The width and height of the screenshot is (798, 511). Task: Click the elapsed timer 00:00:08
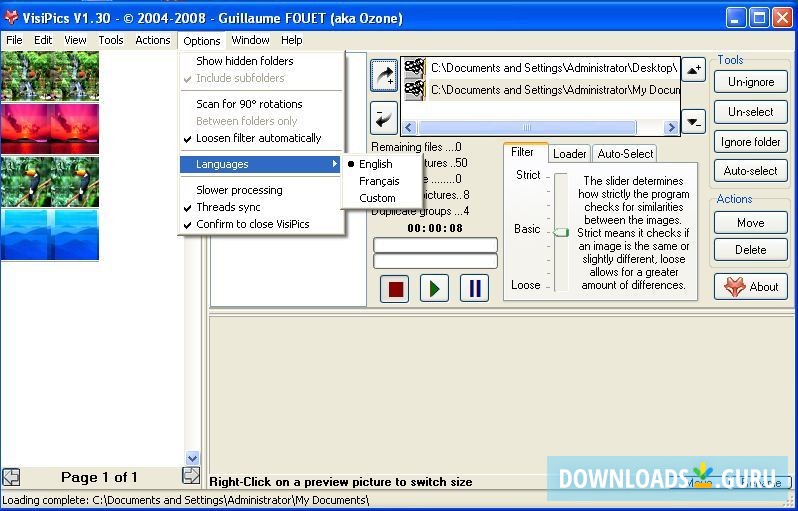coord(435,228)
